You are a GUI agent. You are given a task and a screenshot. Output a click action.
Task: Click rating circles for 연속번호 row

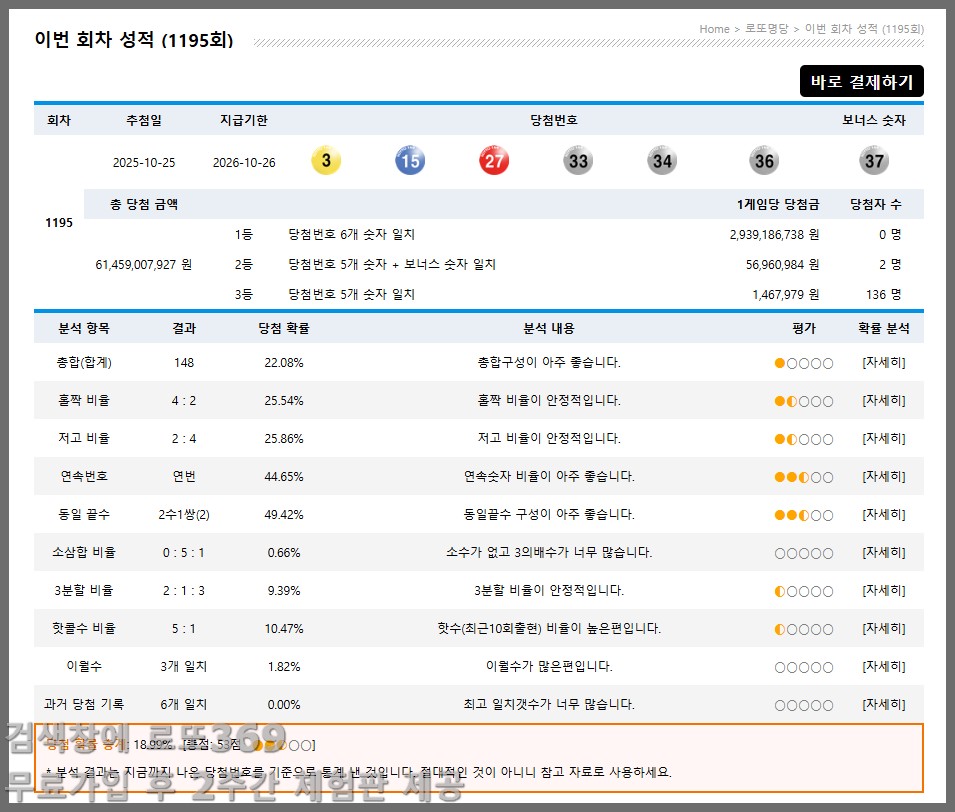point(804,477)
